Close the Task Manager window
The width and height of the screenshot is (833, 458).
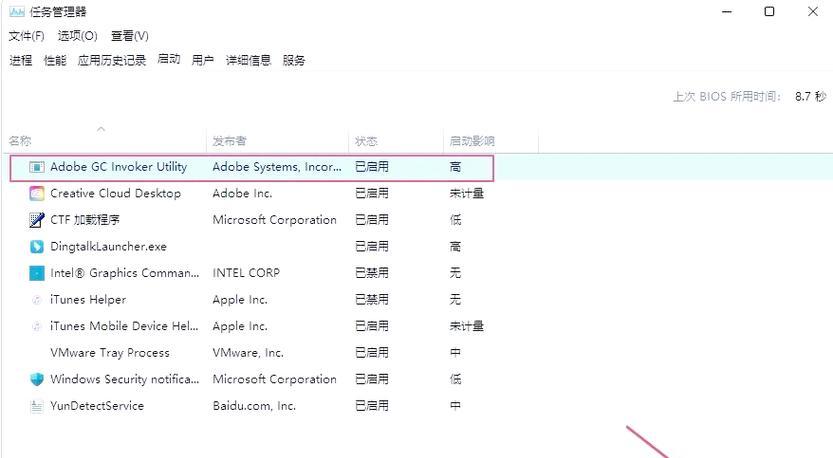813,12
